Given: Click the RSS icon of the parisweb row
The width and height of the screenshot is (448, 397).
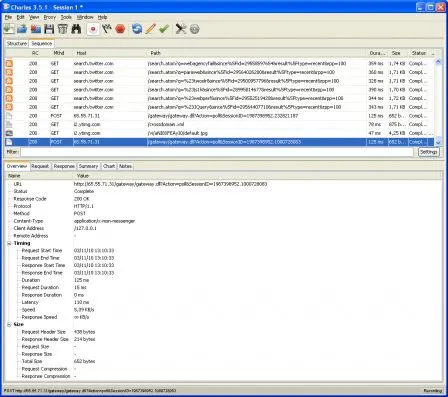Looking at the screenshot, I should (9, 72).
